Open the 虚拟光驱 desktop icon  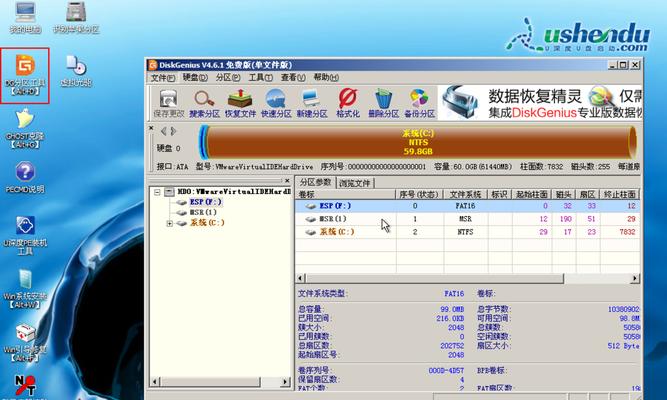coord(76,71)
